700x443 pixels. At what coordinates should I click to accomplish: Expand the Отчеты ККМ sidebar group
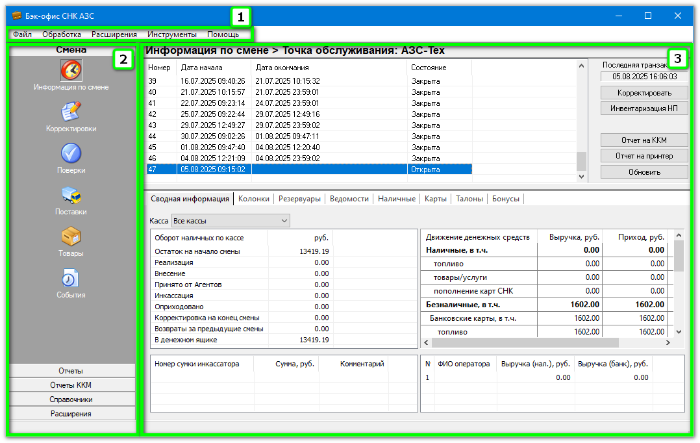pos(71,385)
